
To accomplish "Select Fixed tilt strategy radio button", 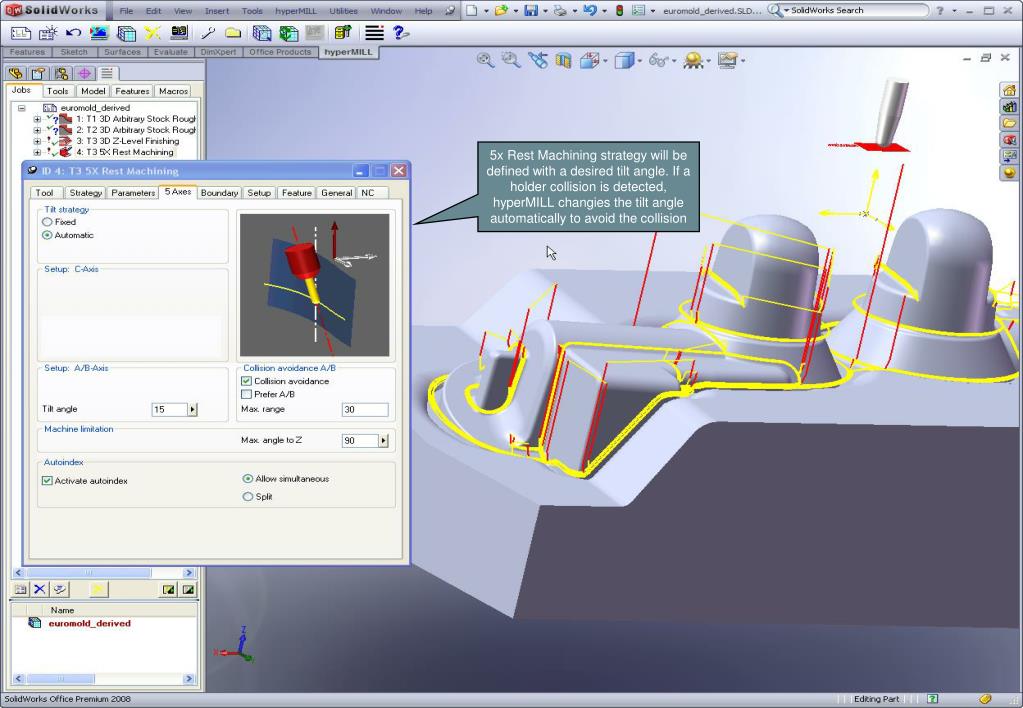I will coord(47,222).
